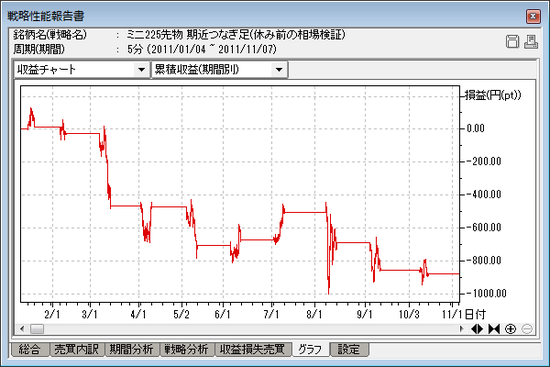Click the 8/1 date label
This screenshot has width=550, height=367.
coord(314,314)
